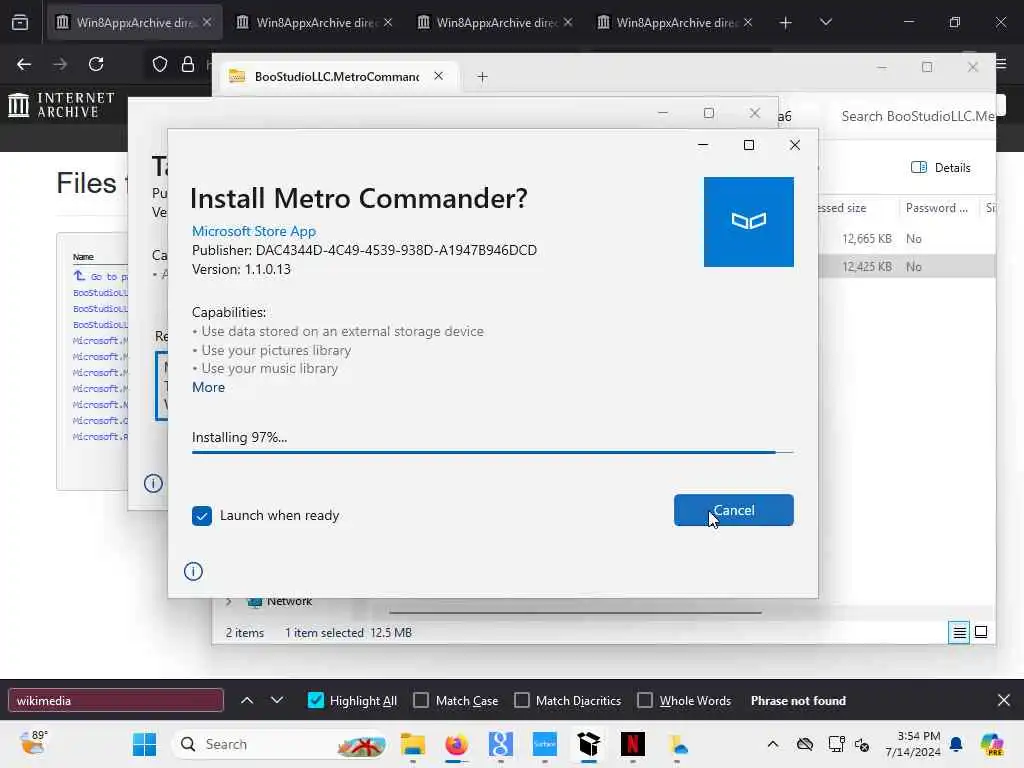Switch Explorer to large thumbnails view
The height and width of the screenshot is (768, 1024).
tap(981, 632)
